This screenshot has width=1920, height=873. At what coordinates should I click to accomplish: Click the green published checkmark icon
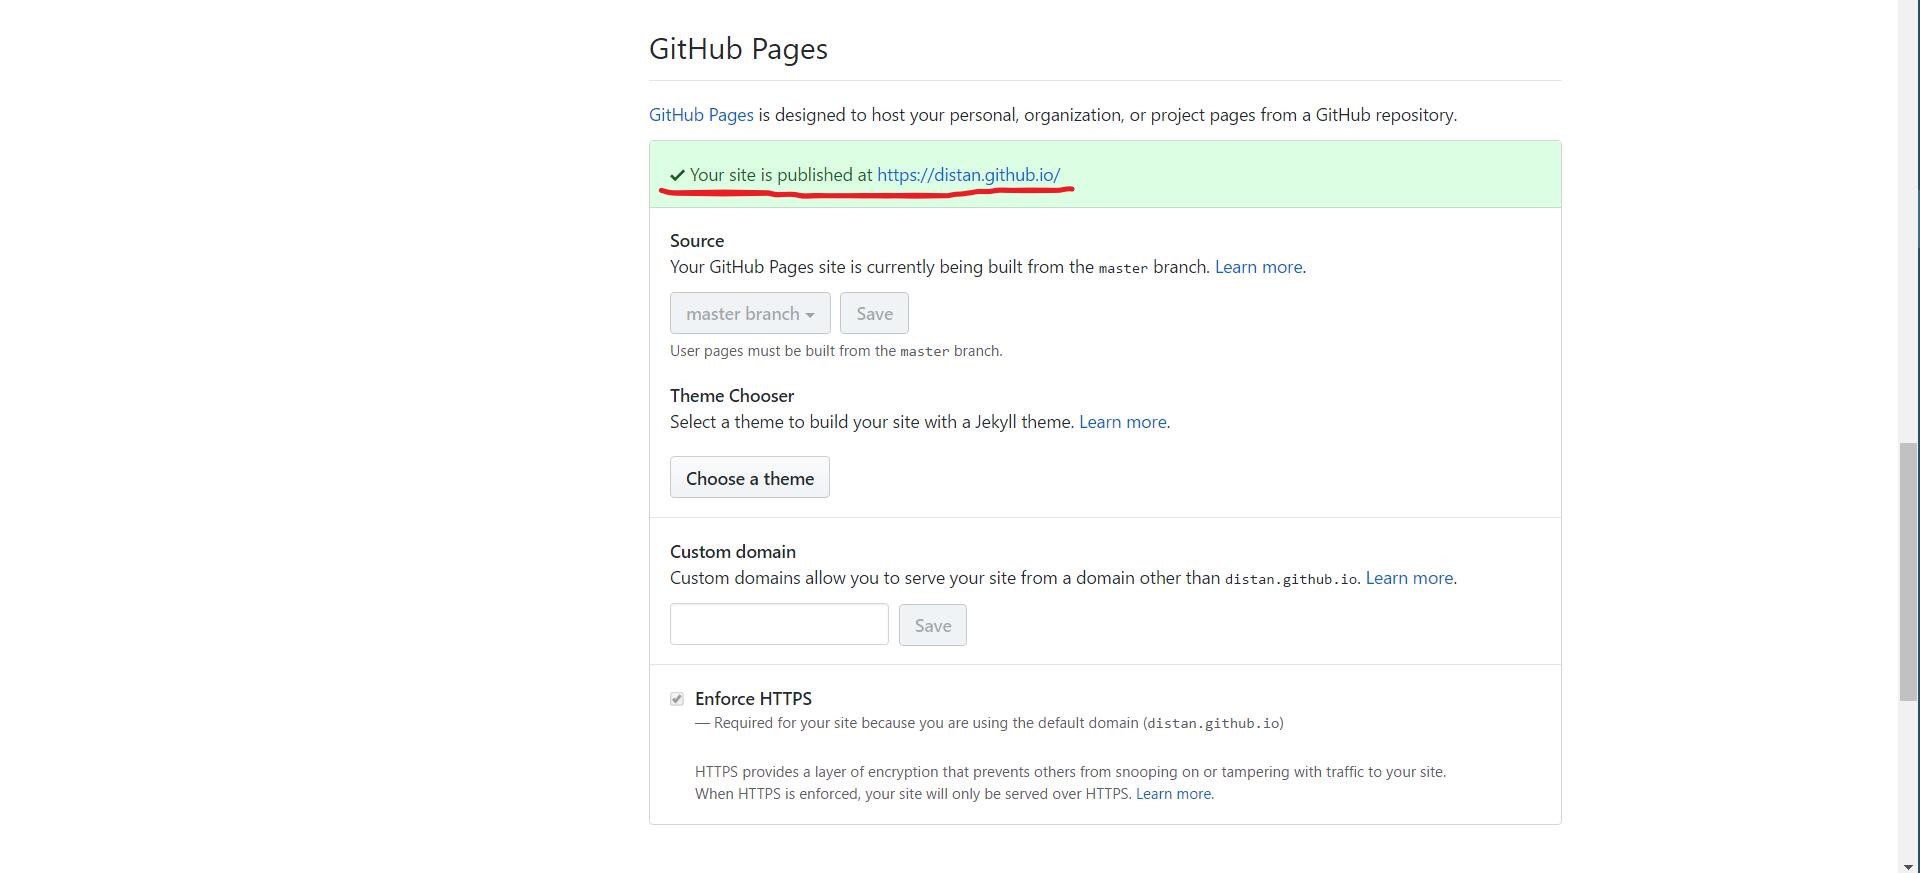click(x=677, y=175)
